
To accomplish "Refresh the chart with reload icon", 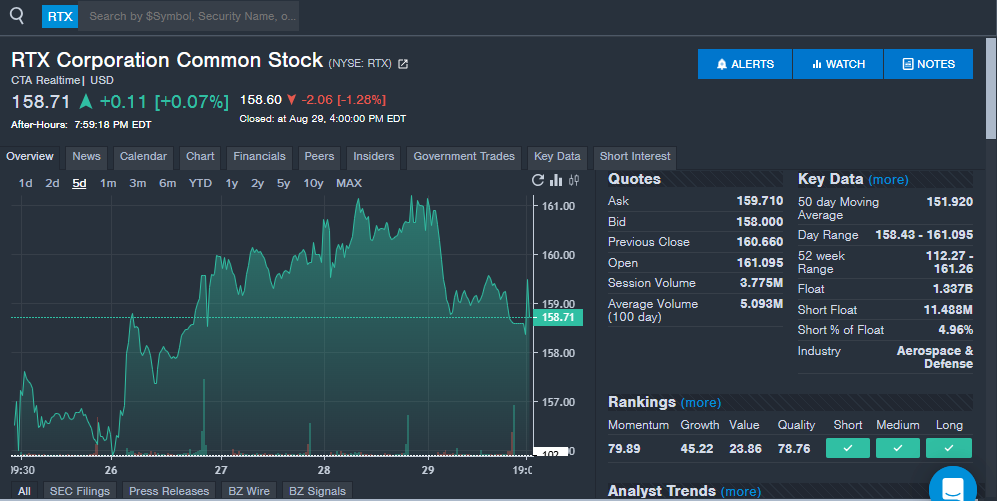I will coord(538,181).
